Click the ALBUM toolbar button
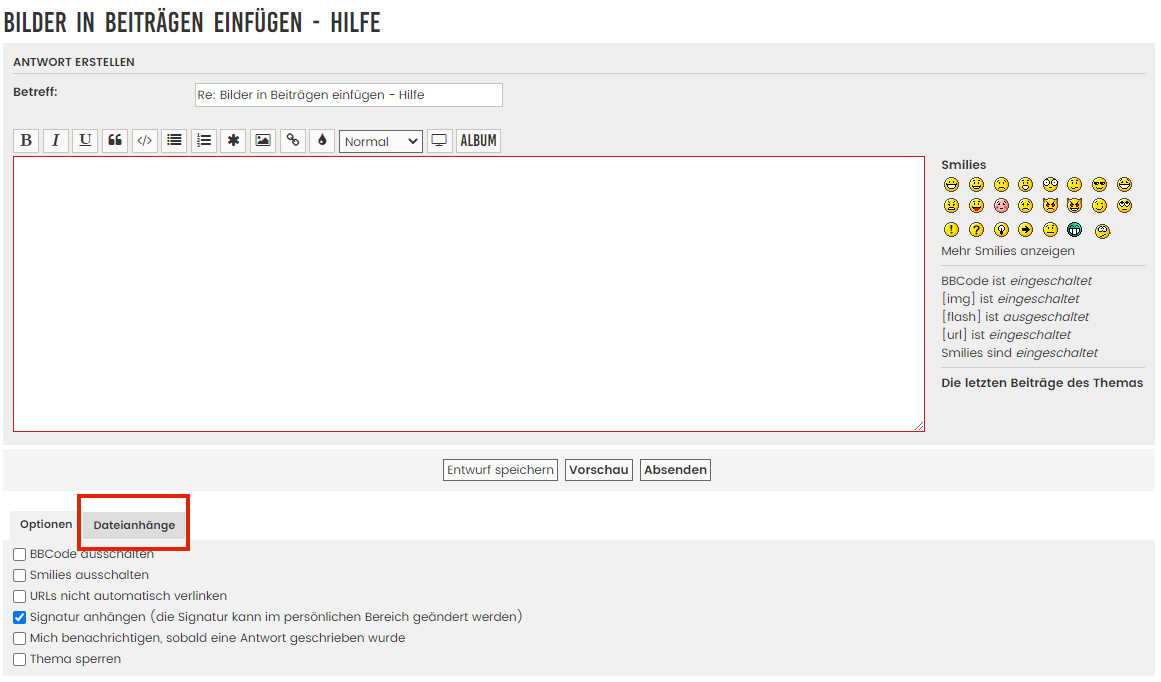The height and width of the screenshot is (682, 1161). pyautogui.click(x=478, y=141)
